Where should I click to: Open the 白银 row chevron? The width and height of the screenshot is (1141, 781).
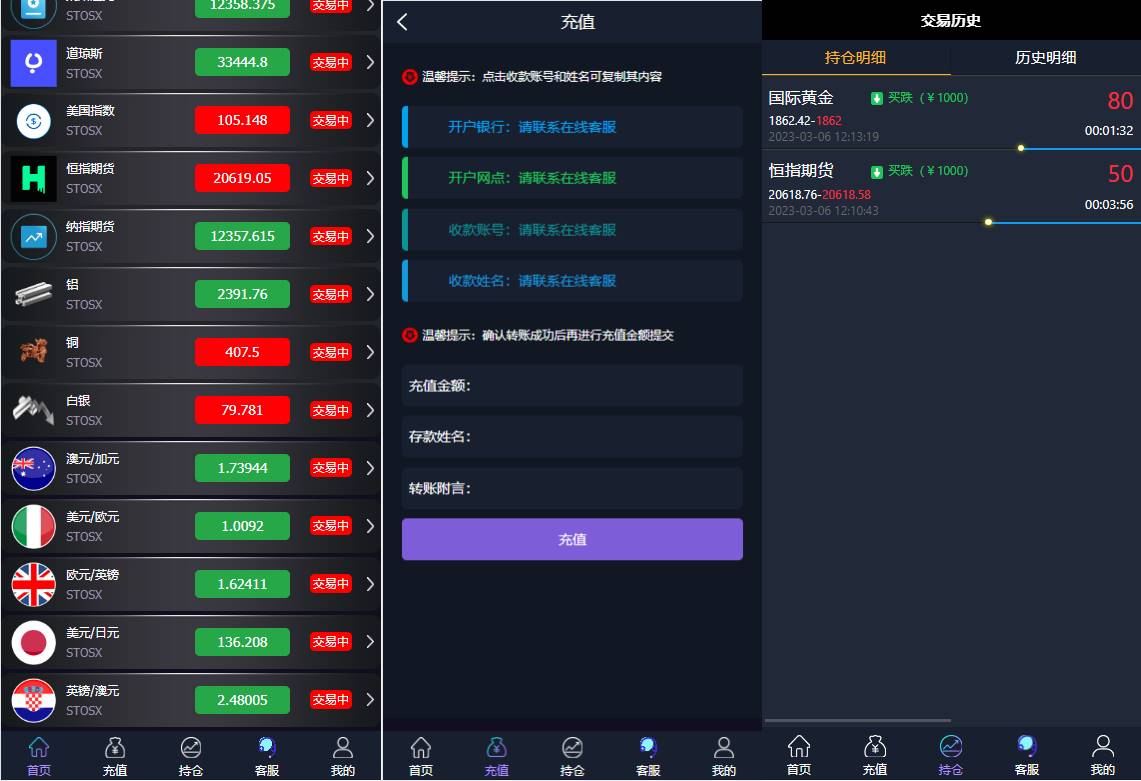[x=369, y=410]
